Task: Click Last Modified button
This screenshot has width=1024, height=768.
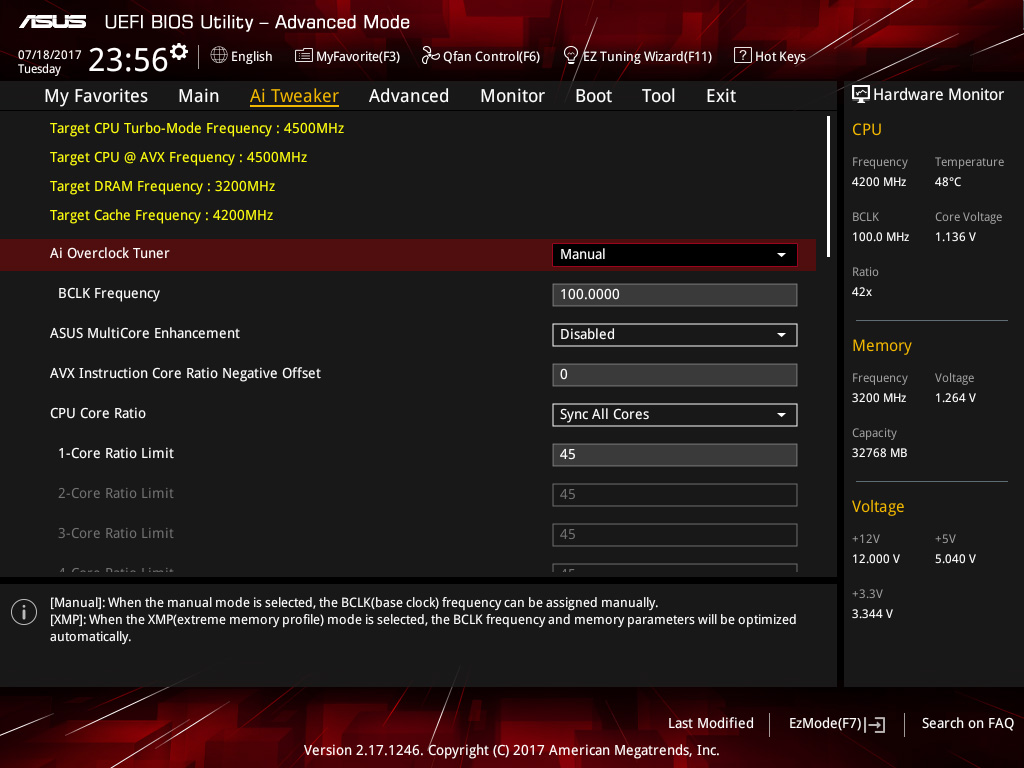Action: (711, 723)
